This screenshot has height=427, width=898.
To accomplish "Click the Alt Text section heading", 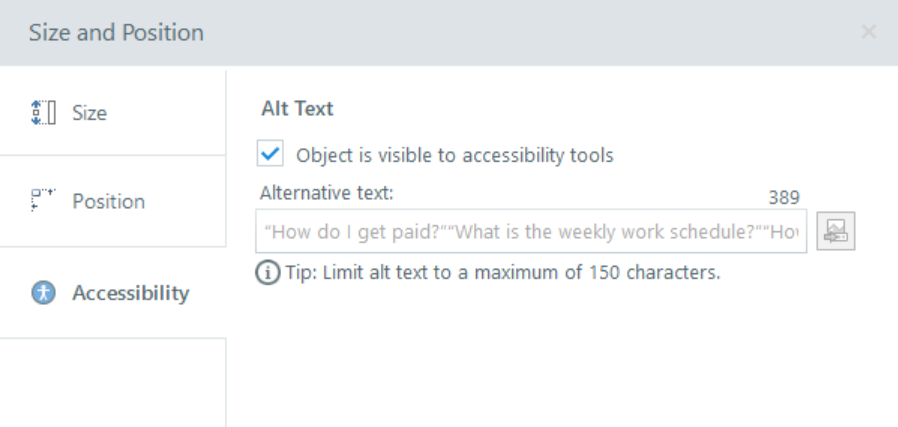I will 297,108.
